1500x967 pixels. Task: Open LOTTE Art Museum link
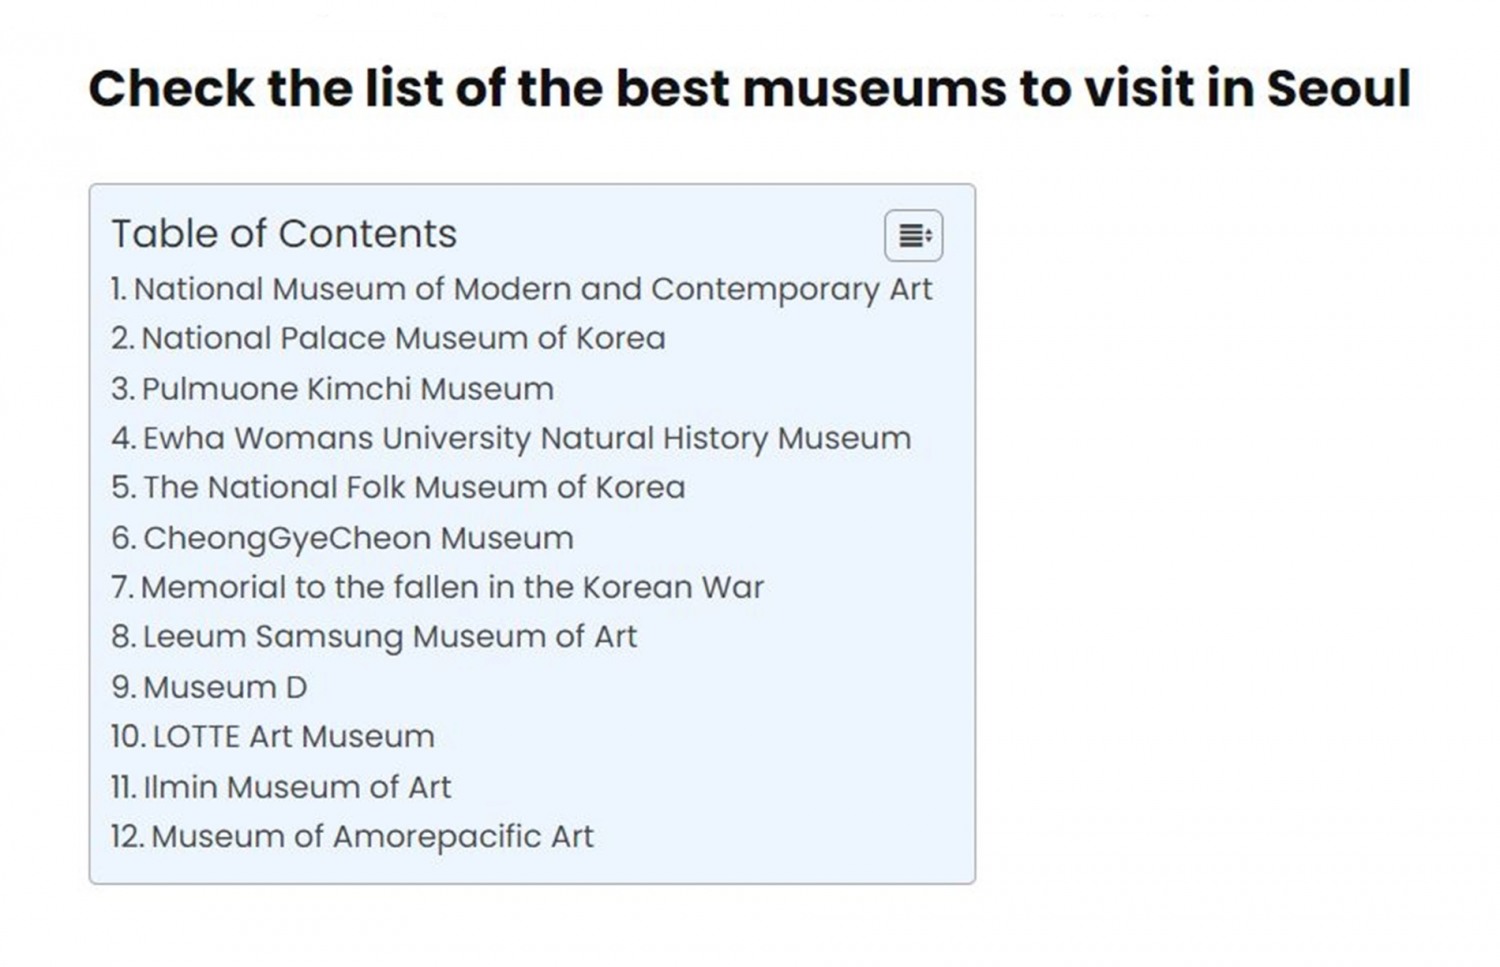293,737
